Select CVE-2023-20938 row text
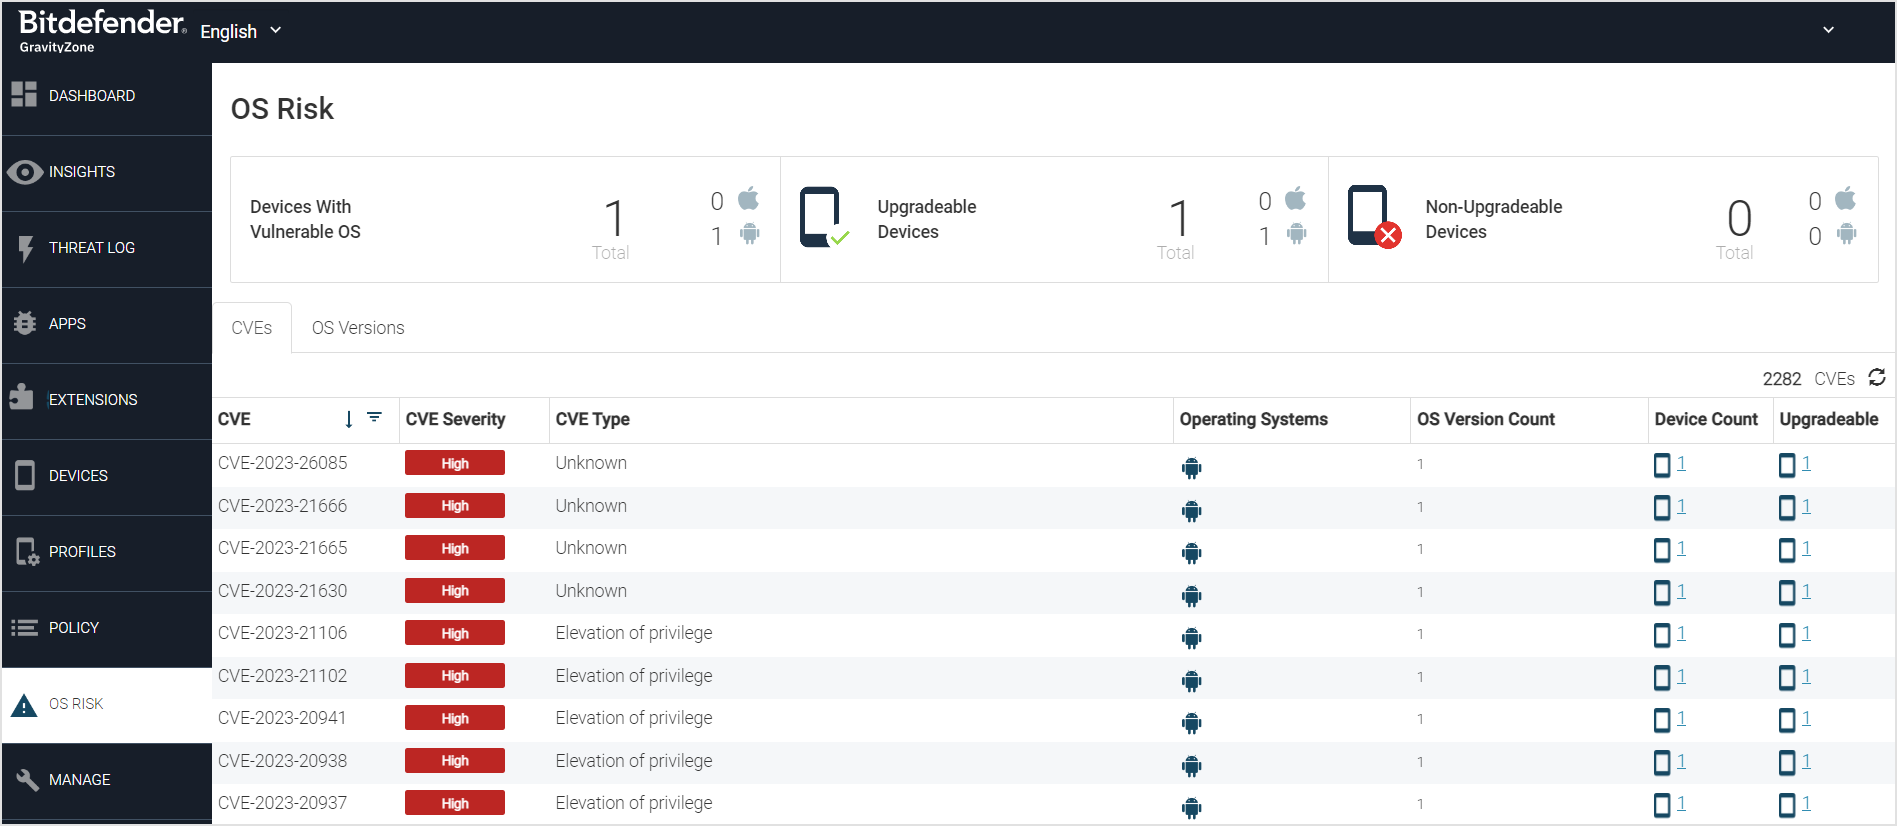Screen dimensions: 1897x826 283,761
